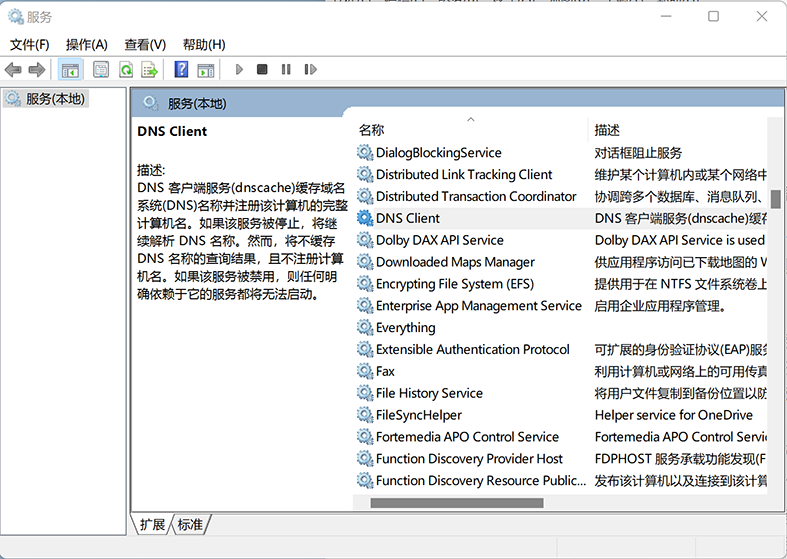Viewport: 787px width, 559px height.
Task: Click description 'Helper service for OneDrive'
Action: [x=674, y=415]
